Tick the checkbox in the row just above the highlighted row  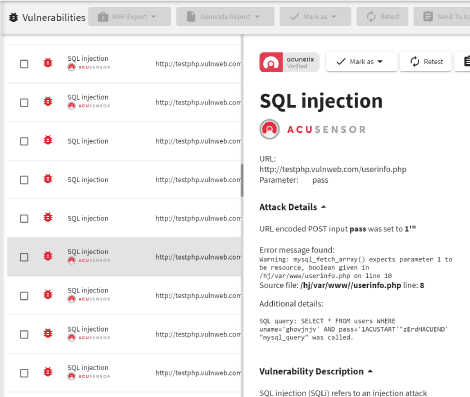[x=24, y=218]
